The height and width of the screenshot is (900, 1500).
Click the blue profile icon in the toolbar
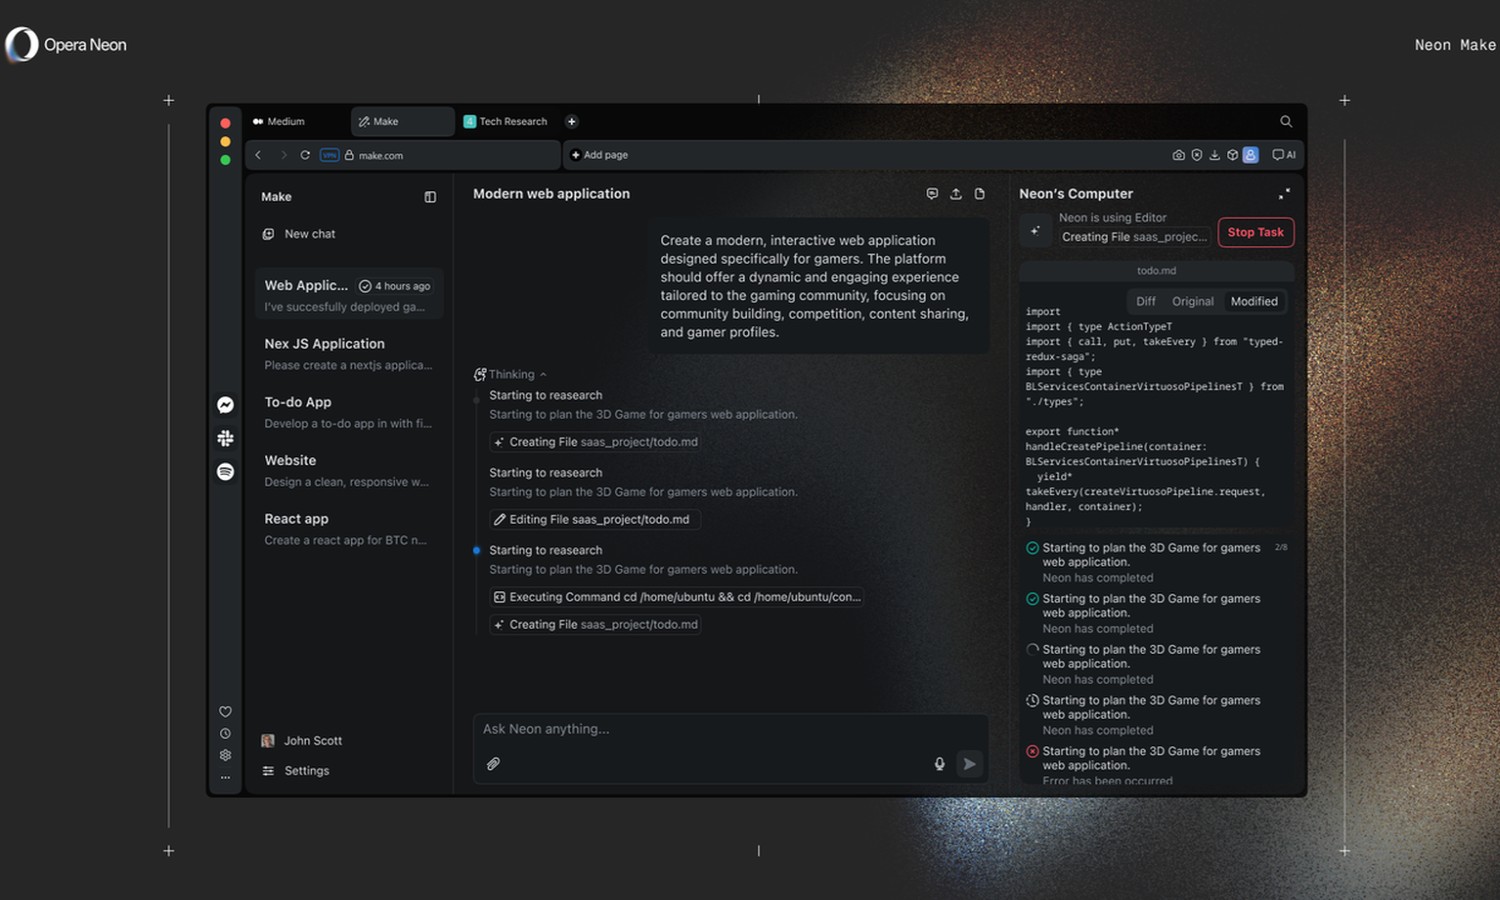(1250, 155)
